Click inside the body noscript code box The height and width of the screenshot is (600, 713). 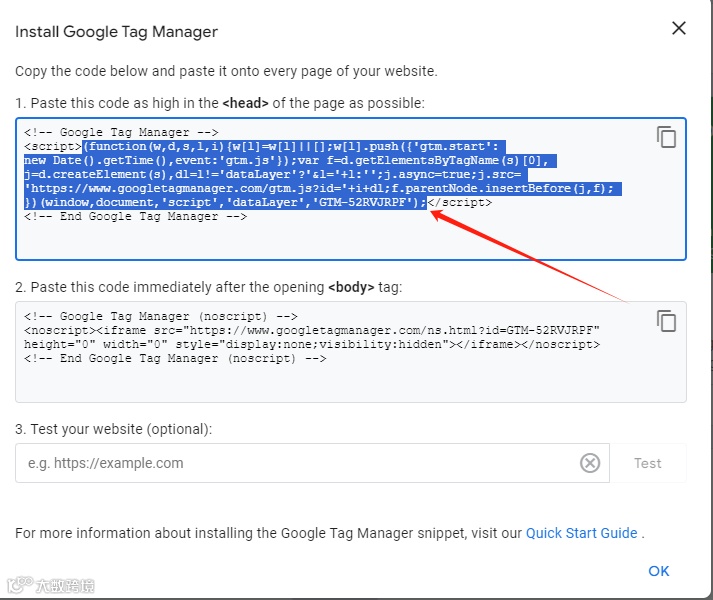coord(351,352)
